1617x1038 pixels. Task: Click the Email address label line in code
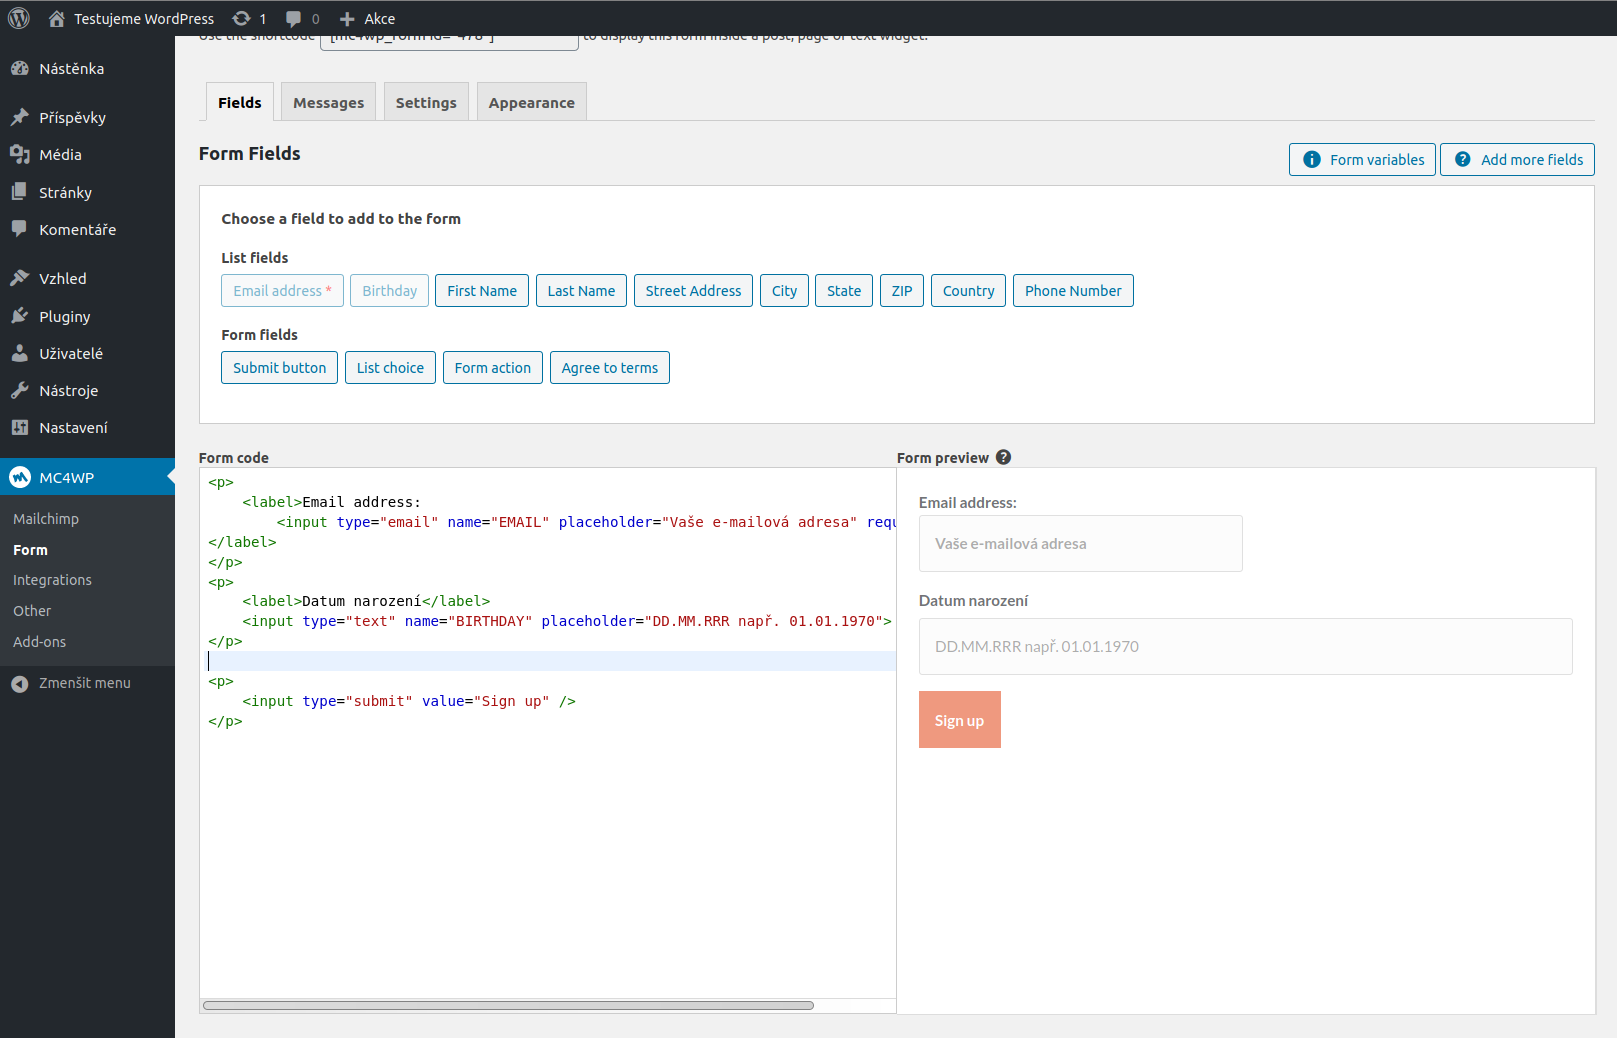pos(332,502)
